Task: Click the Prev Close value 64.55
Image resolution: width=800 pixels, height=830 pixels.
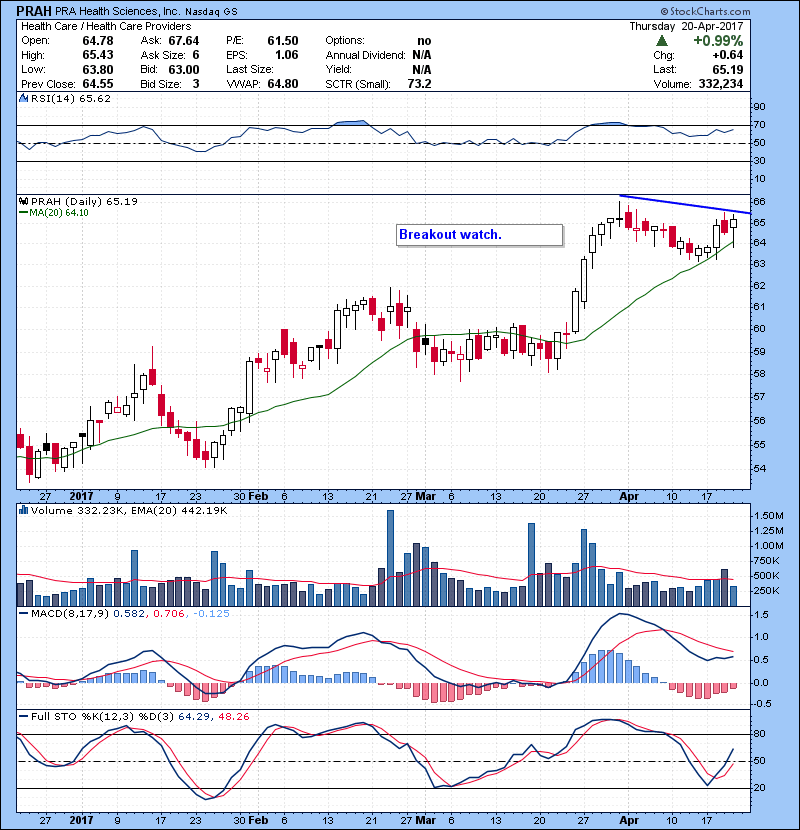Action: click(98, 84)
